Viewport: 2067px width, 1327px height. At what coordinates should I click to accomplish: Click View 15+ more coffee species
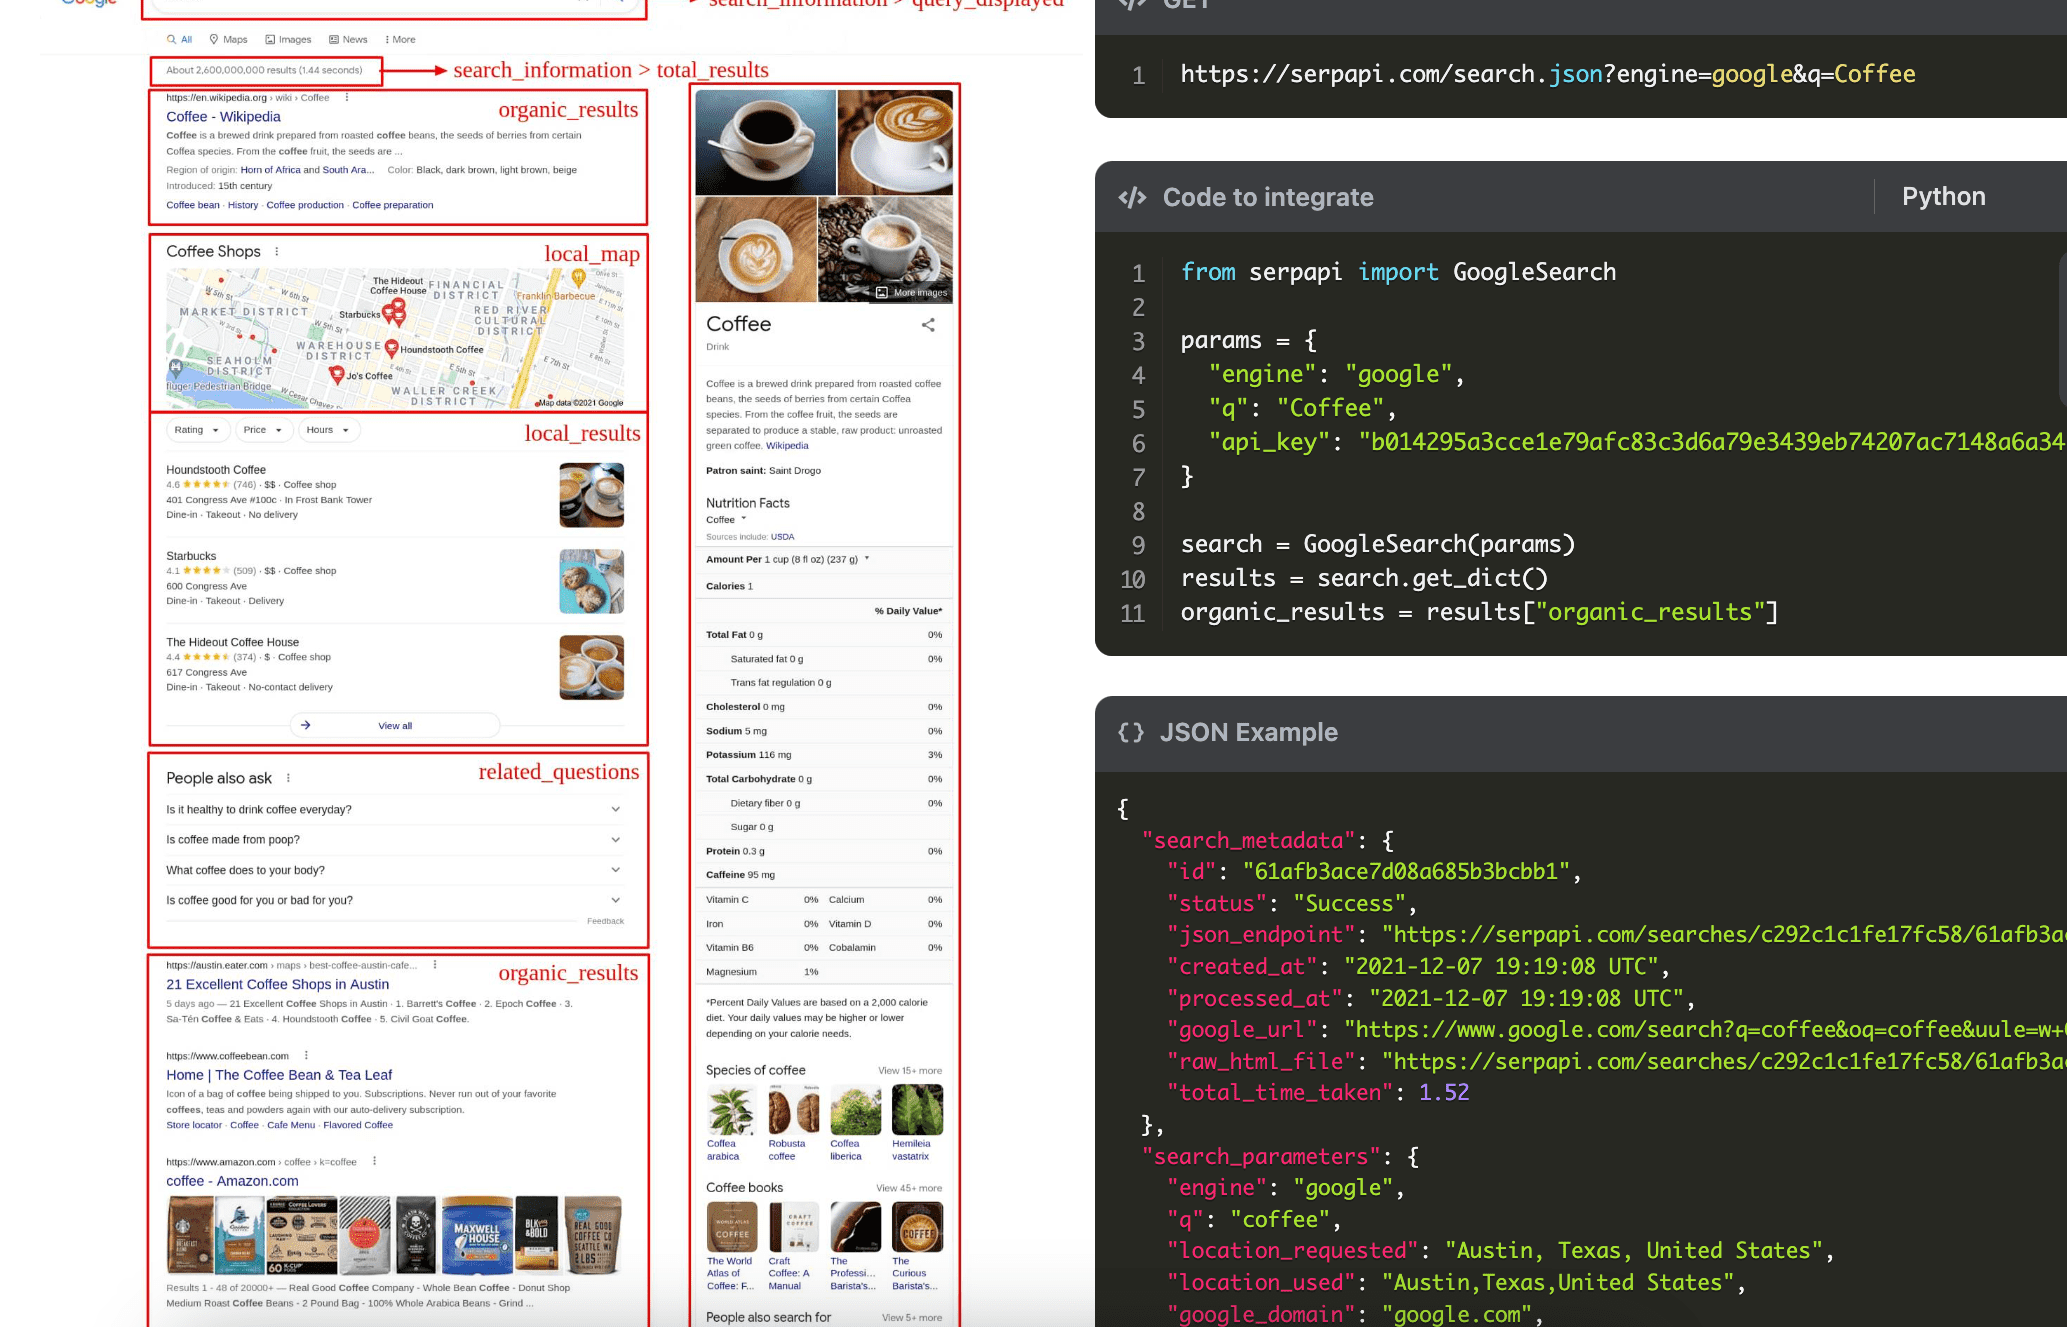click(x=910, y=1071)
